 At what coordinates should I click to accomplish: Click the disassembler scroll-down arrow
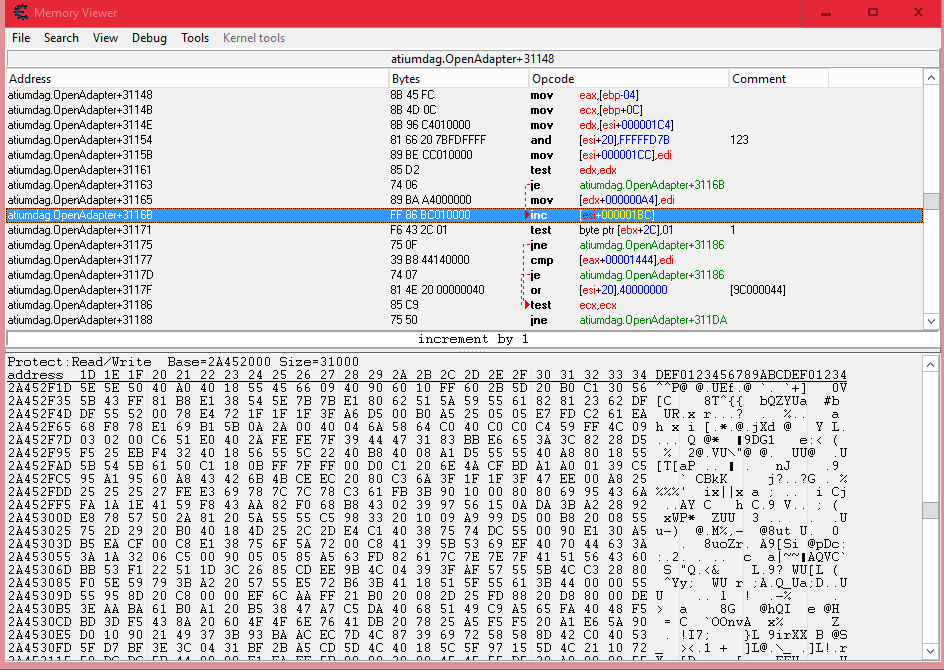[931, 321]
